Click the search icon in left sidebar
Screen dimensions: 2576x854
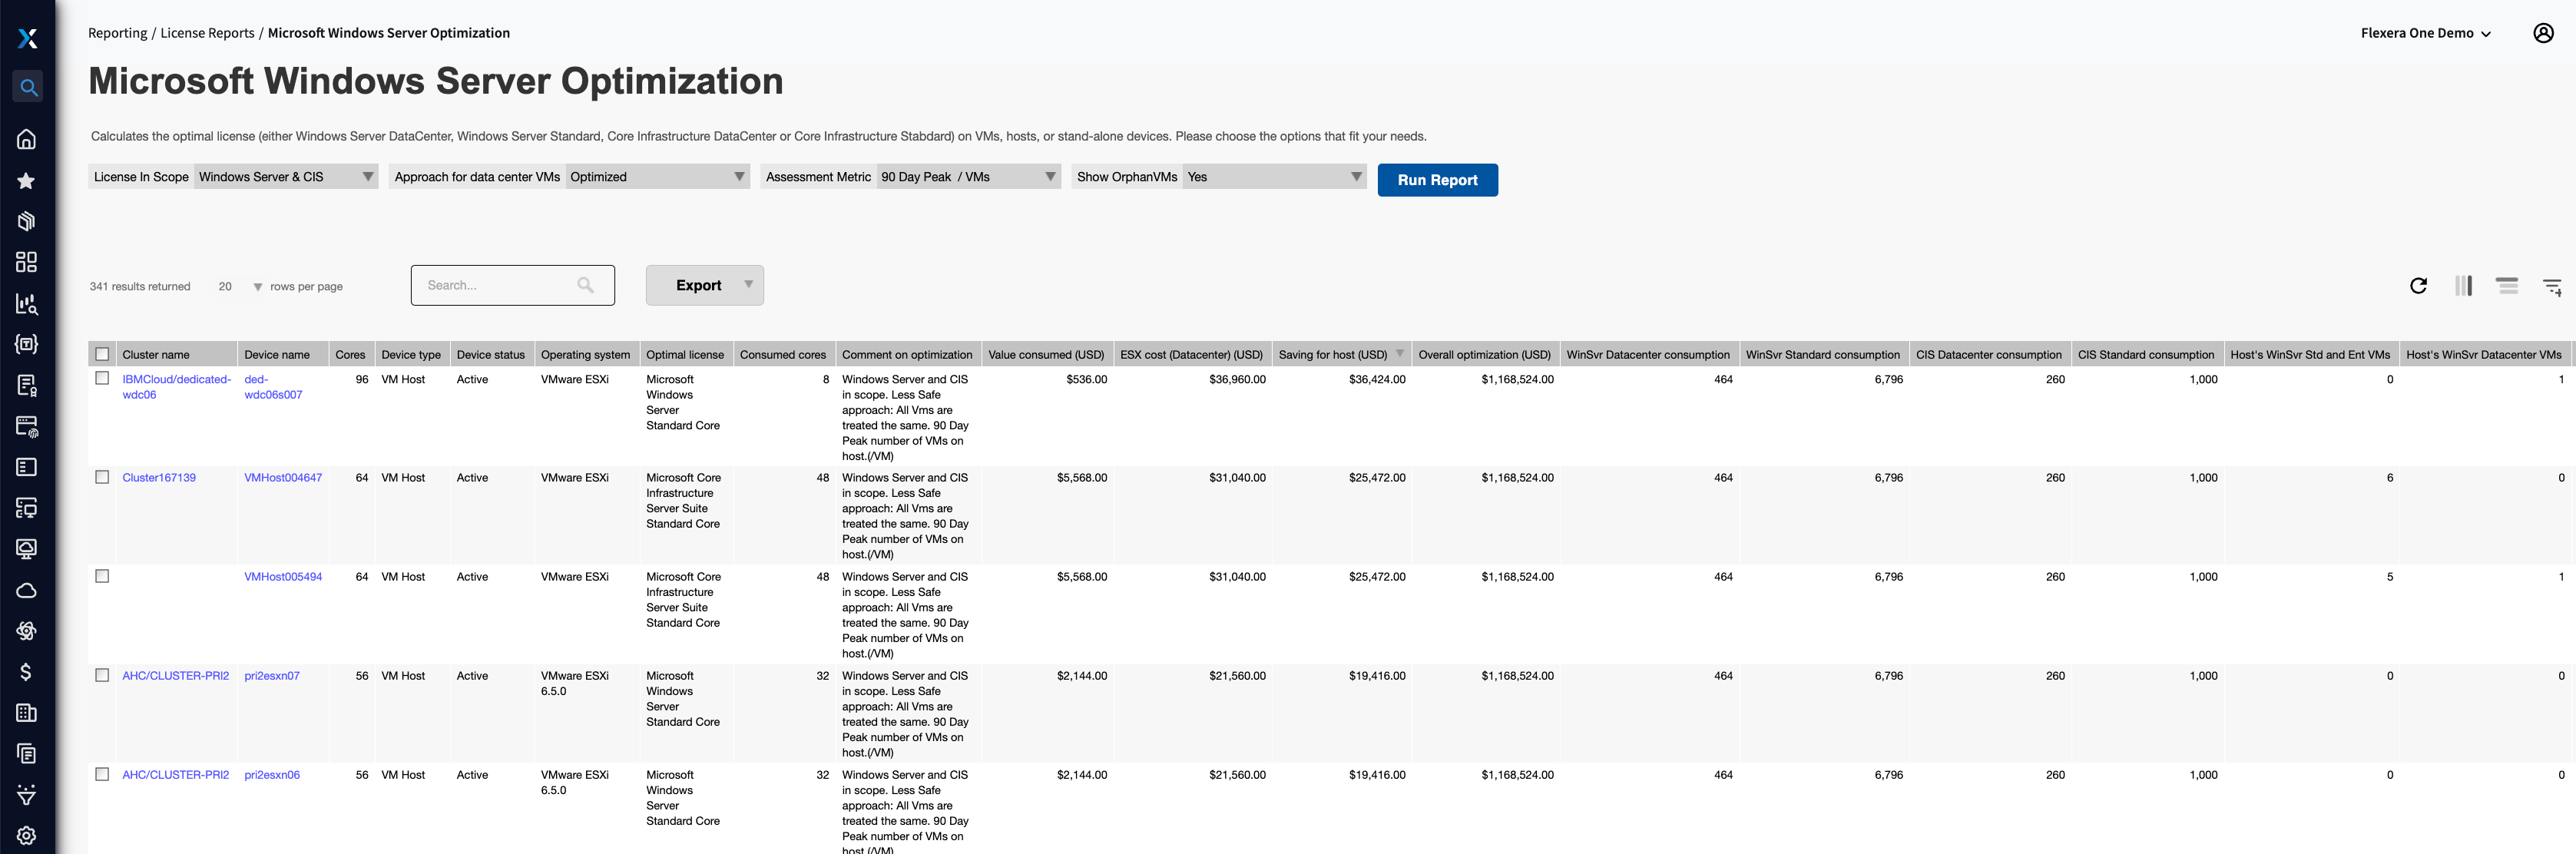[28, 88]
